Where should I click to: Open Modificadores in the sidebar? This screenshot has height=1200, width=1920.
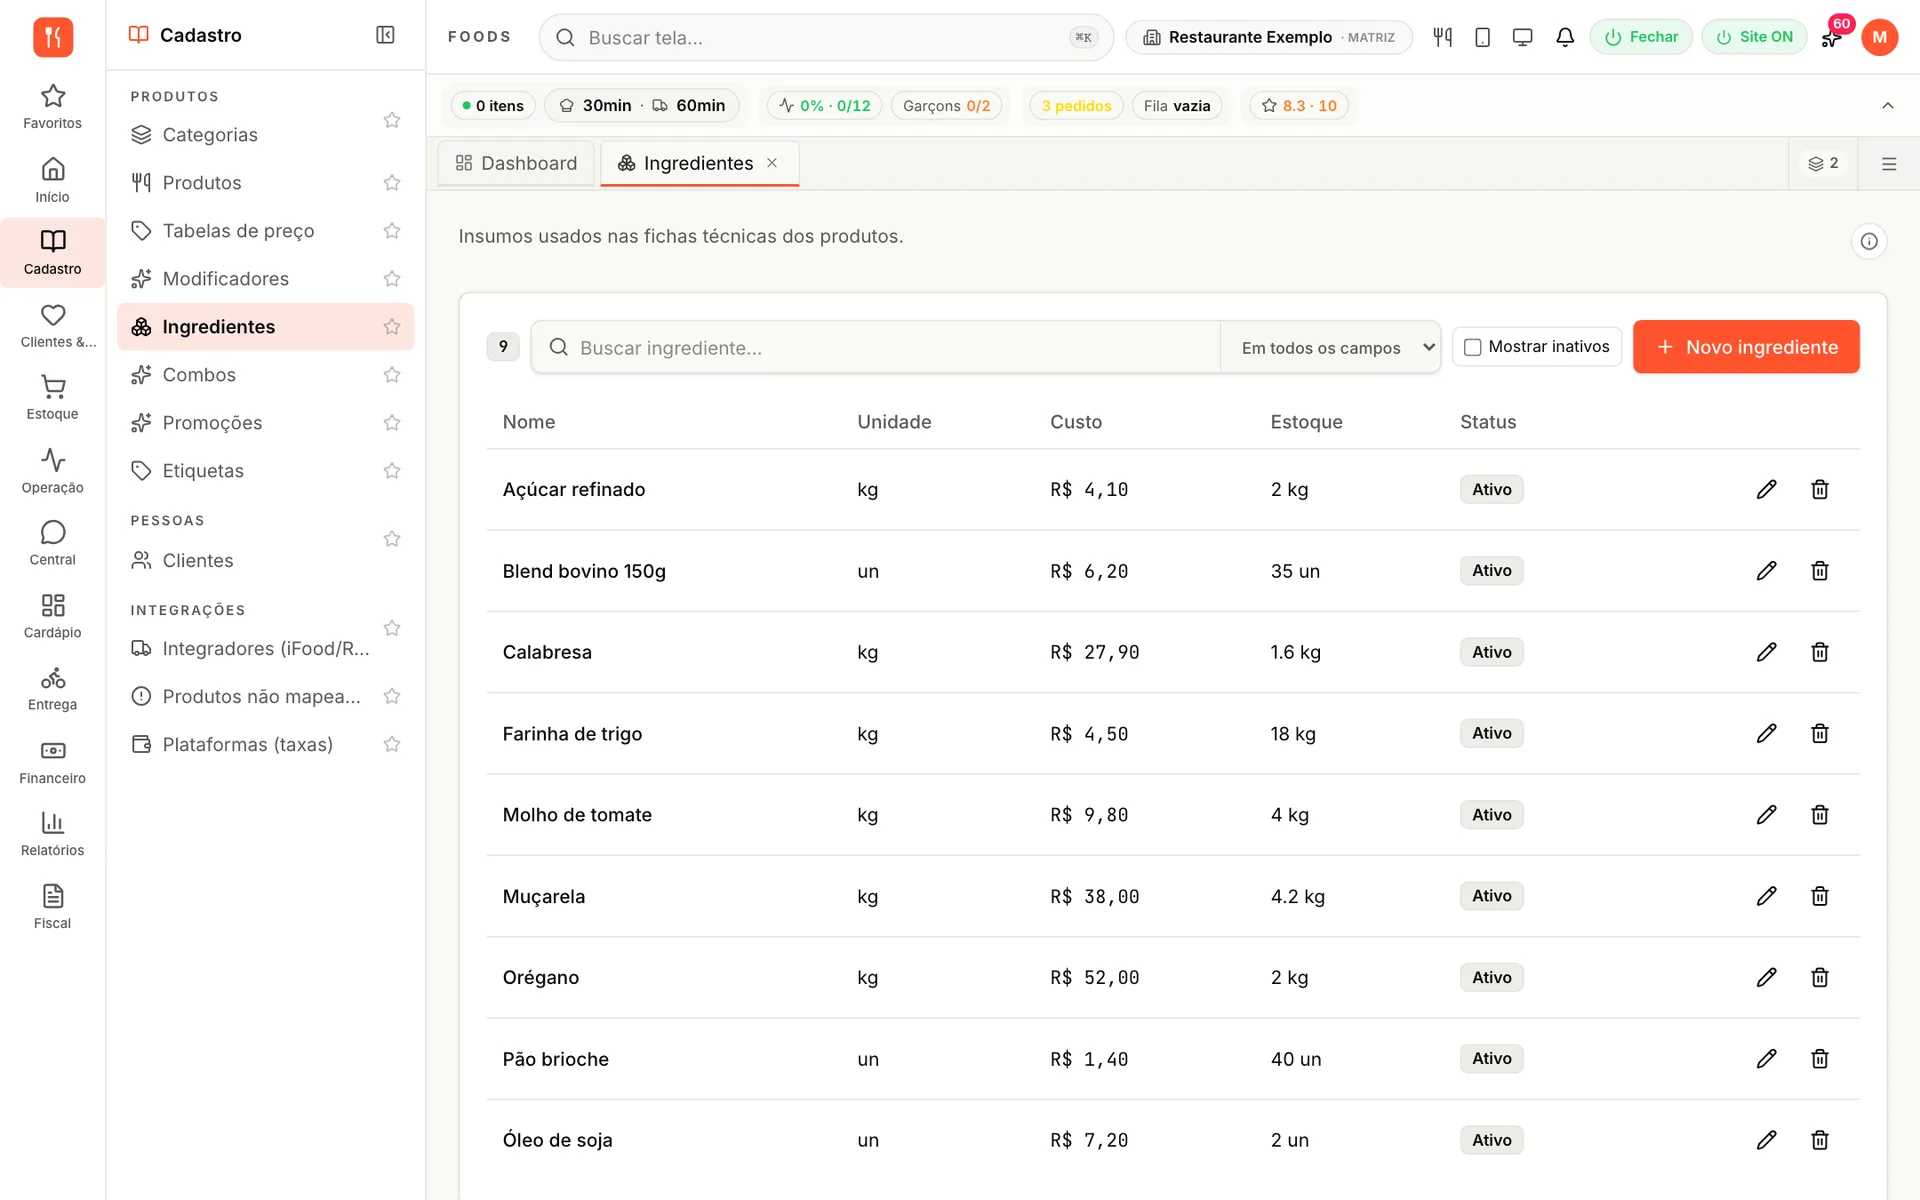[225, 279]
